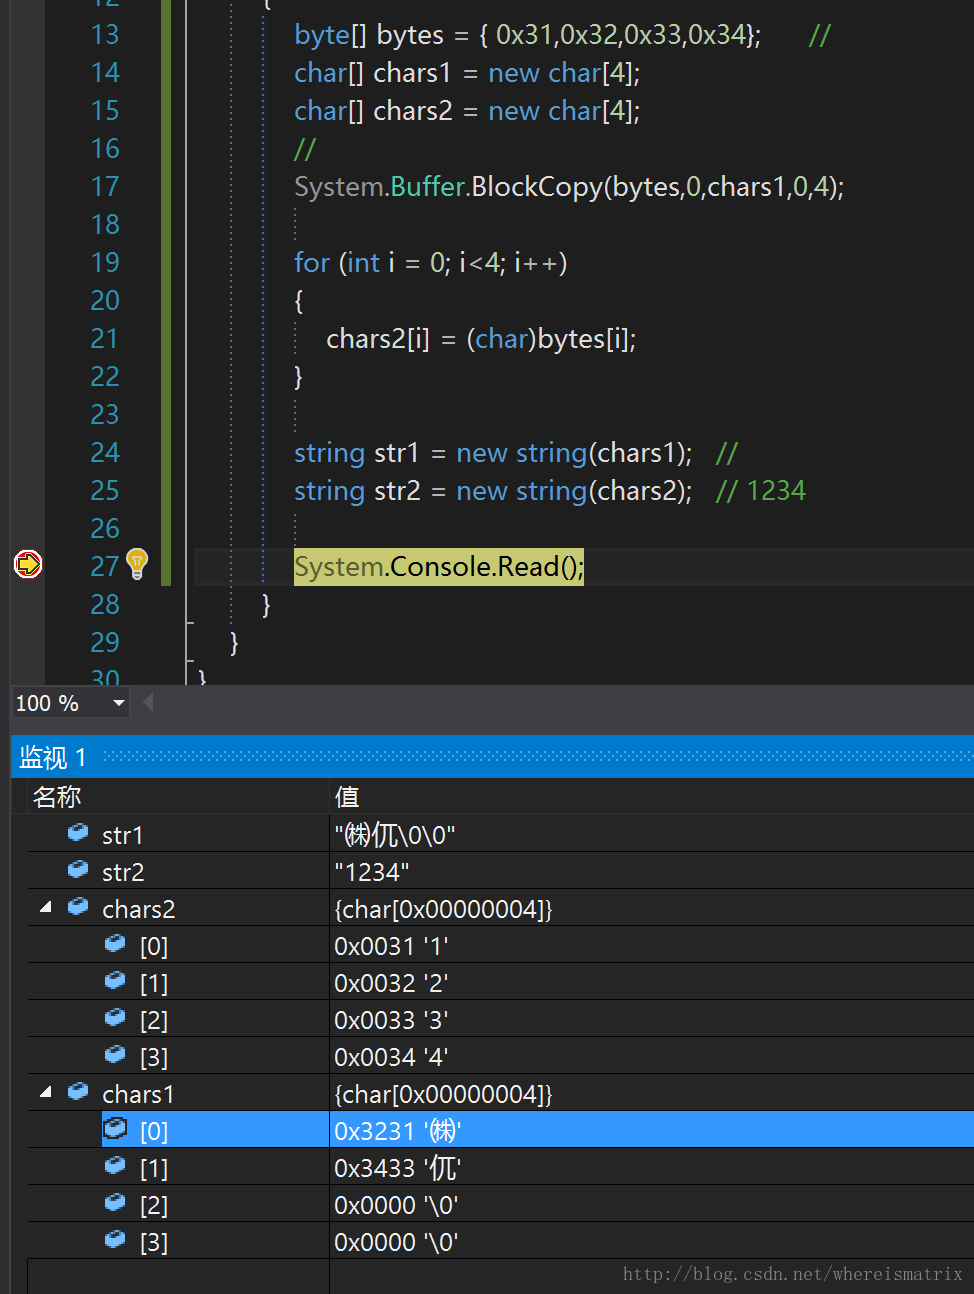Select the str2 name in watch list

click(123, 872)
